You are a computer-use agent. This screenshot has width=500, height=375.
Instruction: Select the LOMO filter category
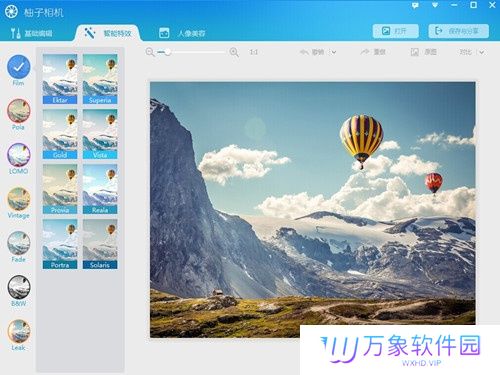click(x=19, y=155)
